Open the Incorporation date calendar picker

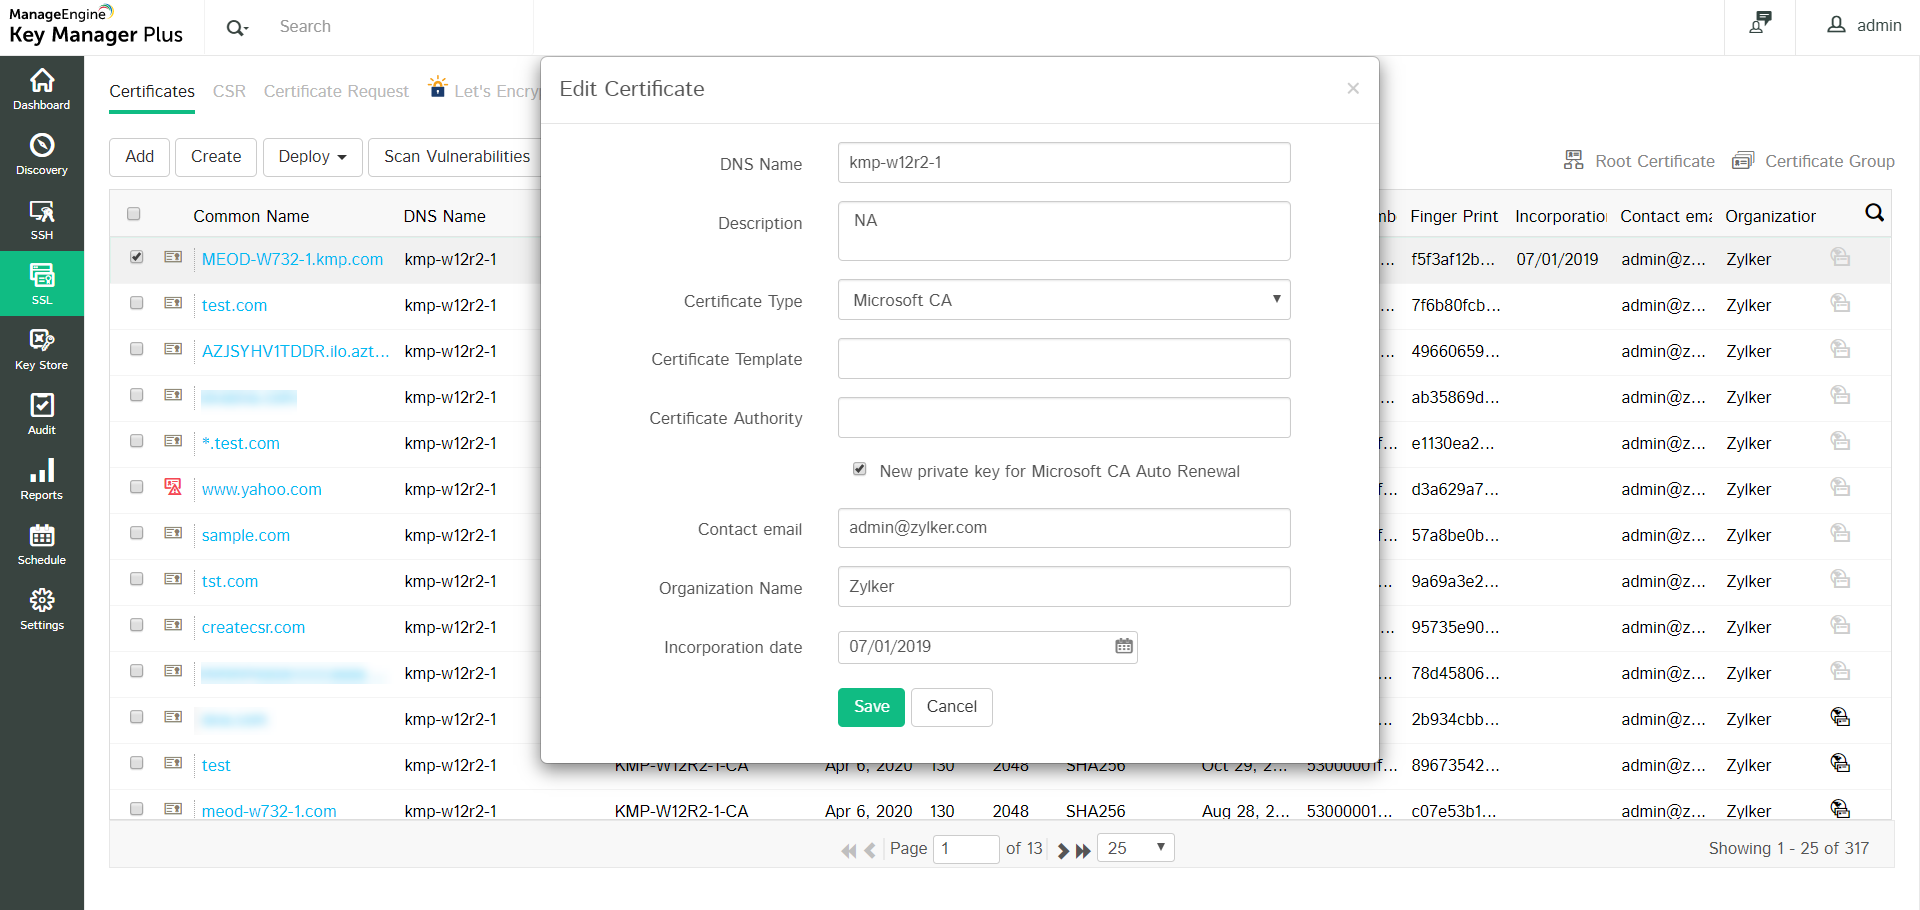pos(1124,647)
